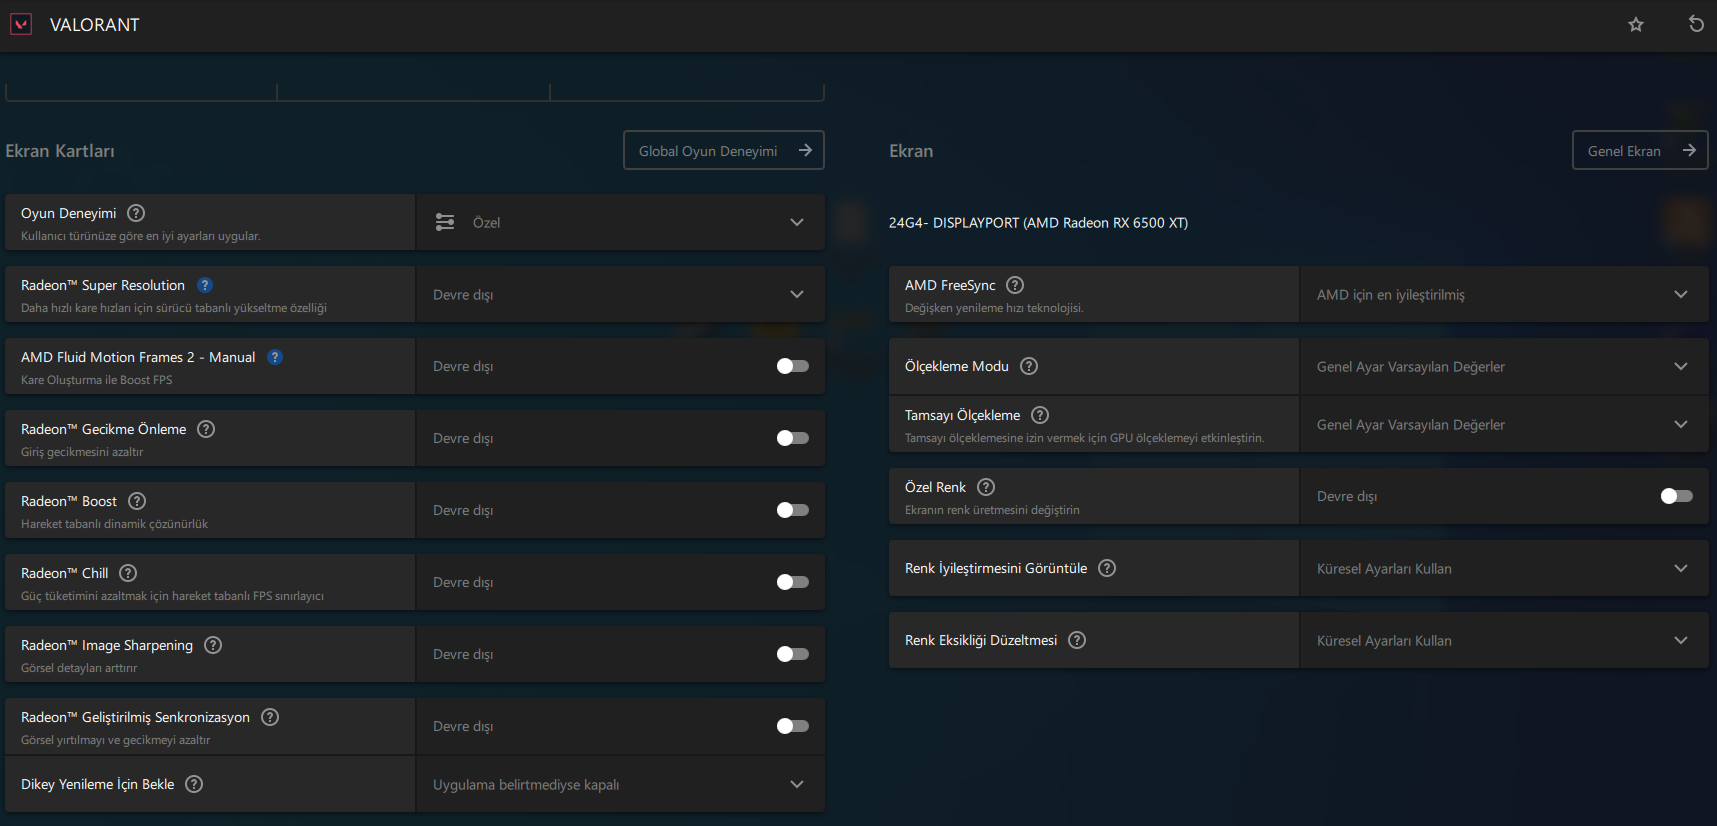The image size is (1717, 826).
Task: Open help icon next to Oyun Deneyimi
Action: coord(136,213)
